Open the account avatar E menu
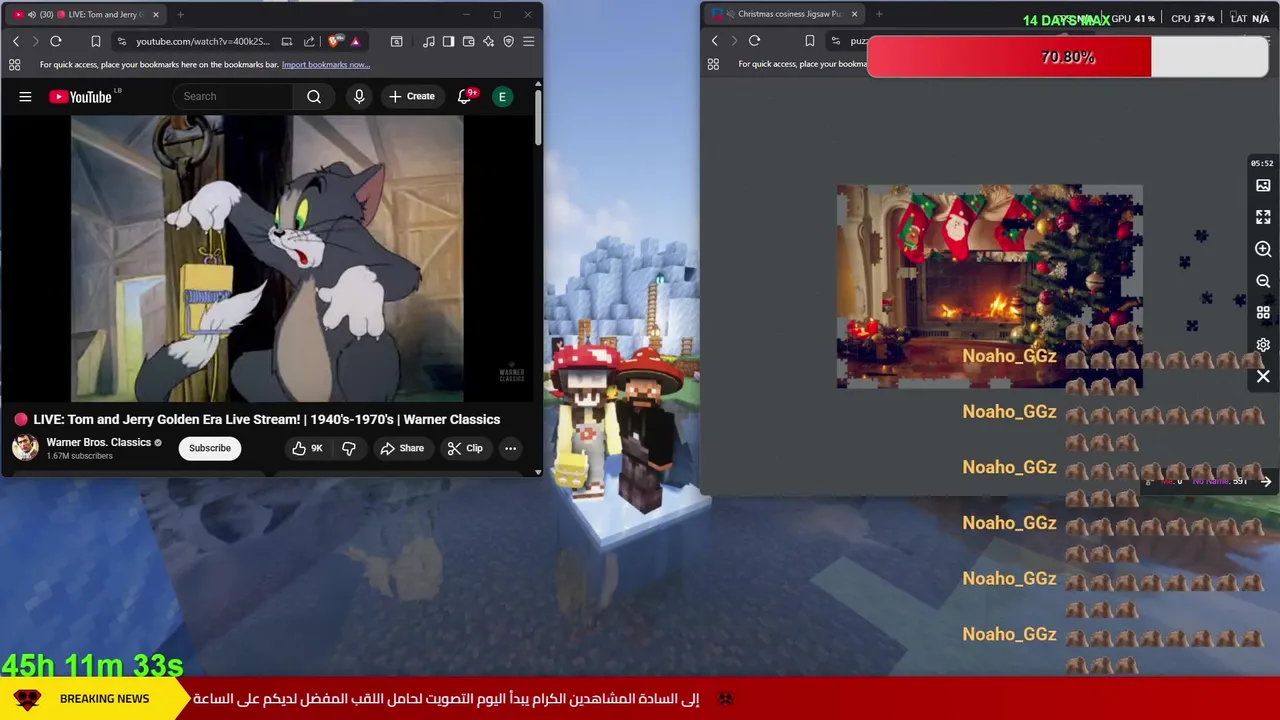 tap(502, 96)
